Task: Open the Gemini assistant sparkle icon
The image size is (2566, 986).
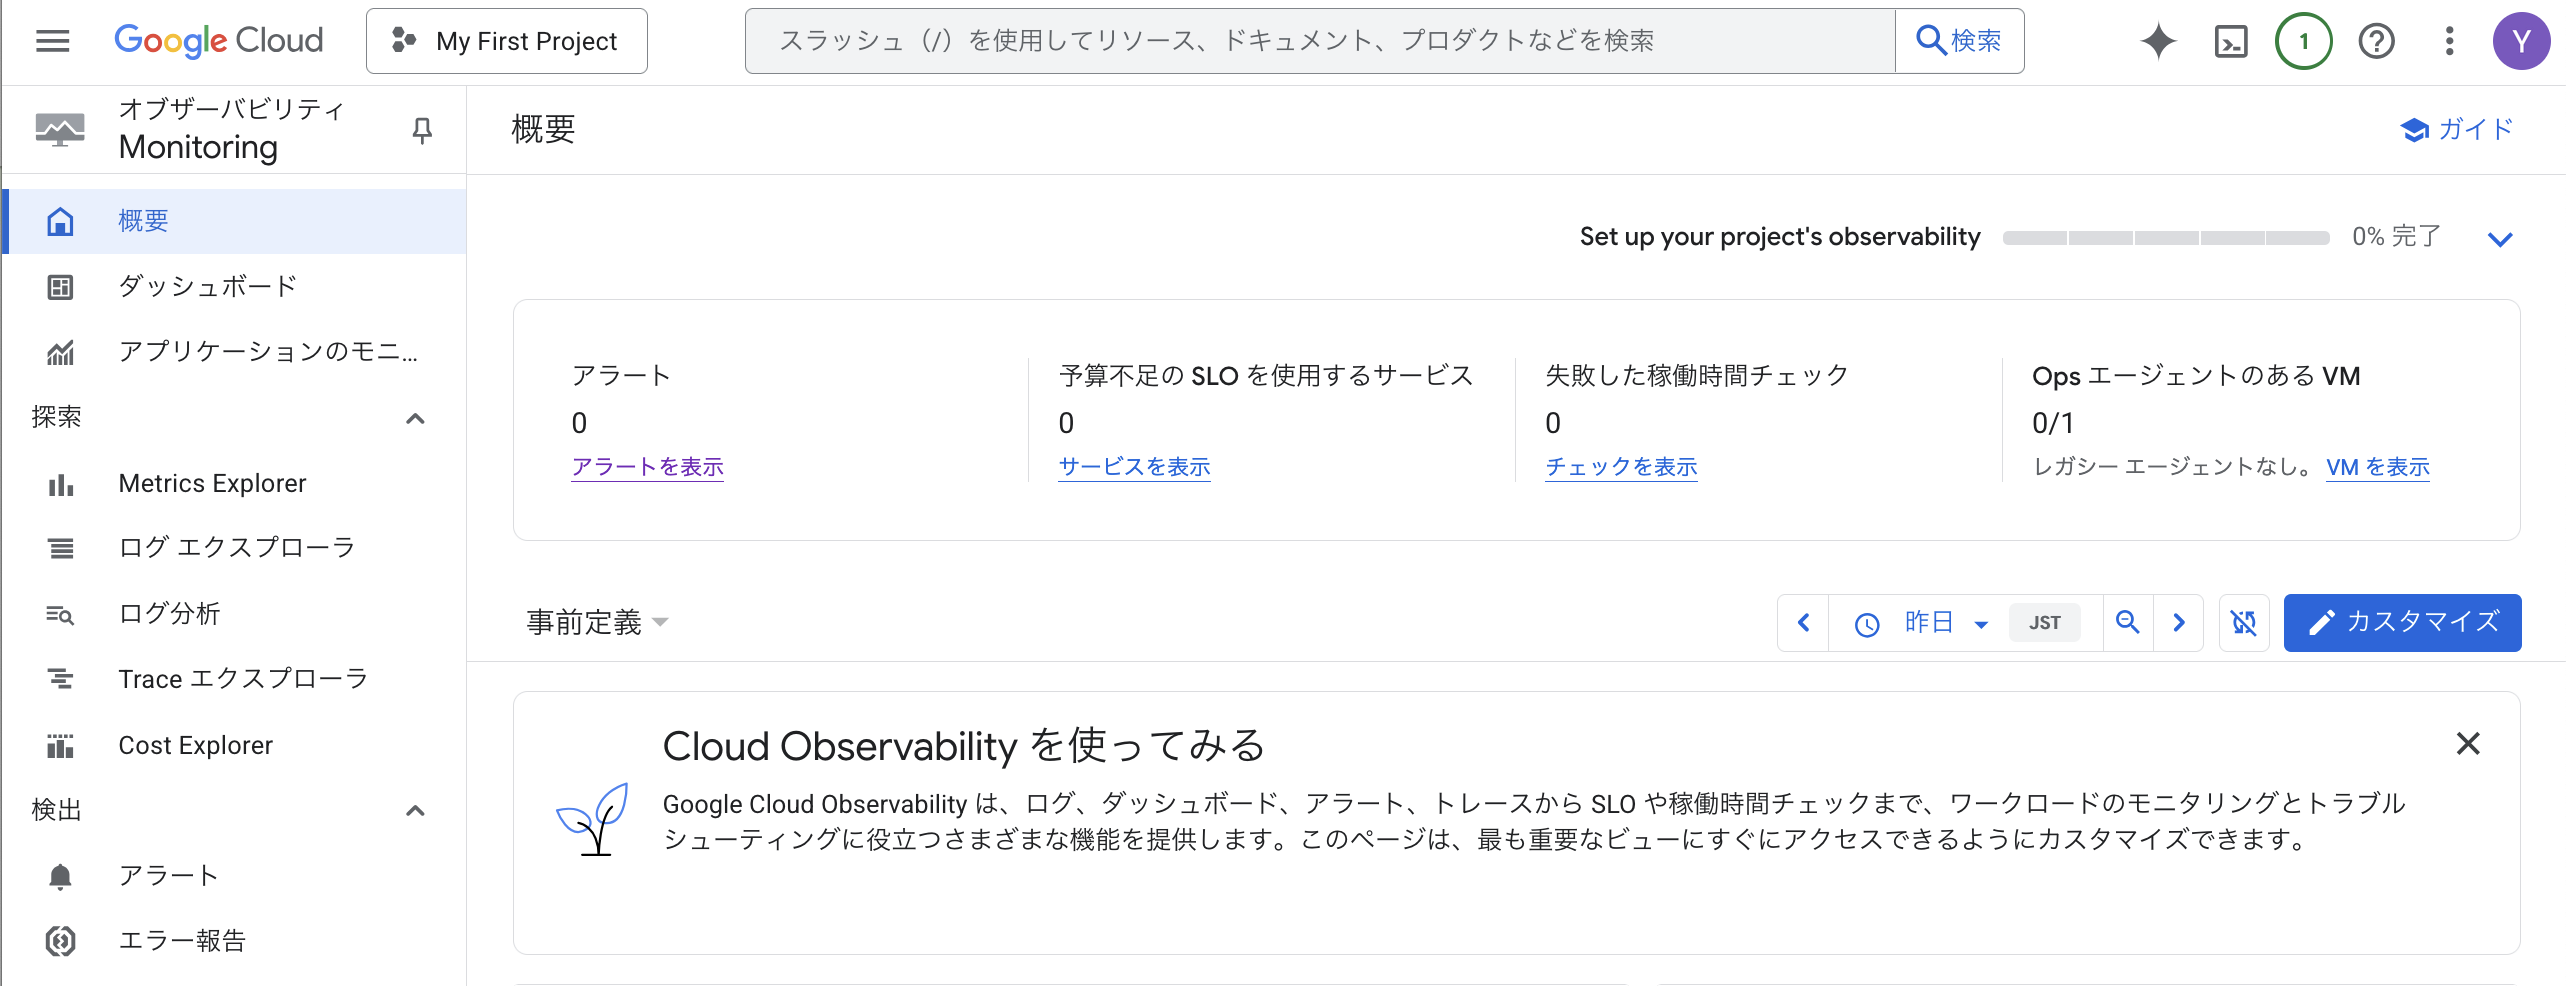Action: [2157, 41]
